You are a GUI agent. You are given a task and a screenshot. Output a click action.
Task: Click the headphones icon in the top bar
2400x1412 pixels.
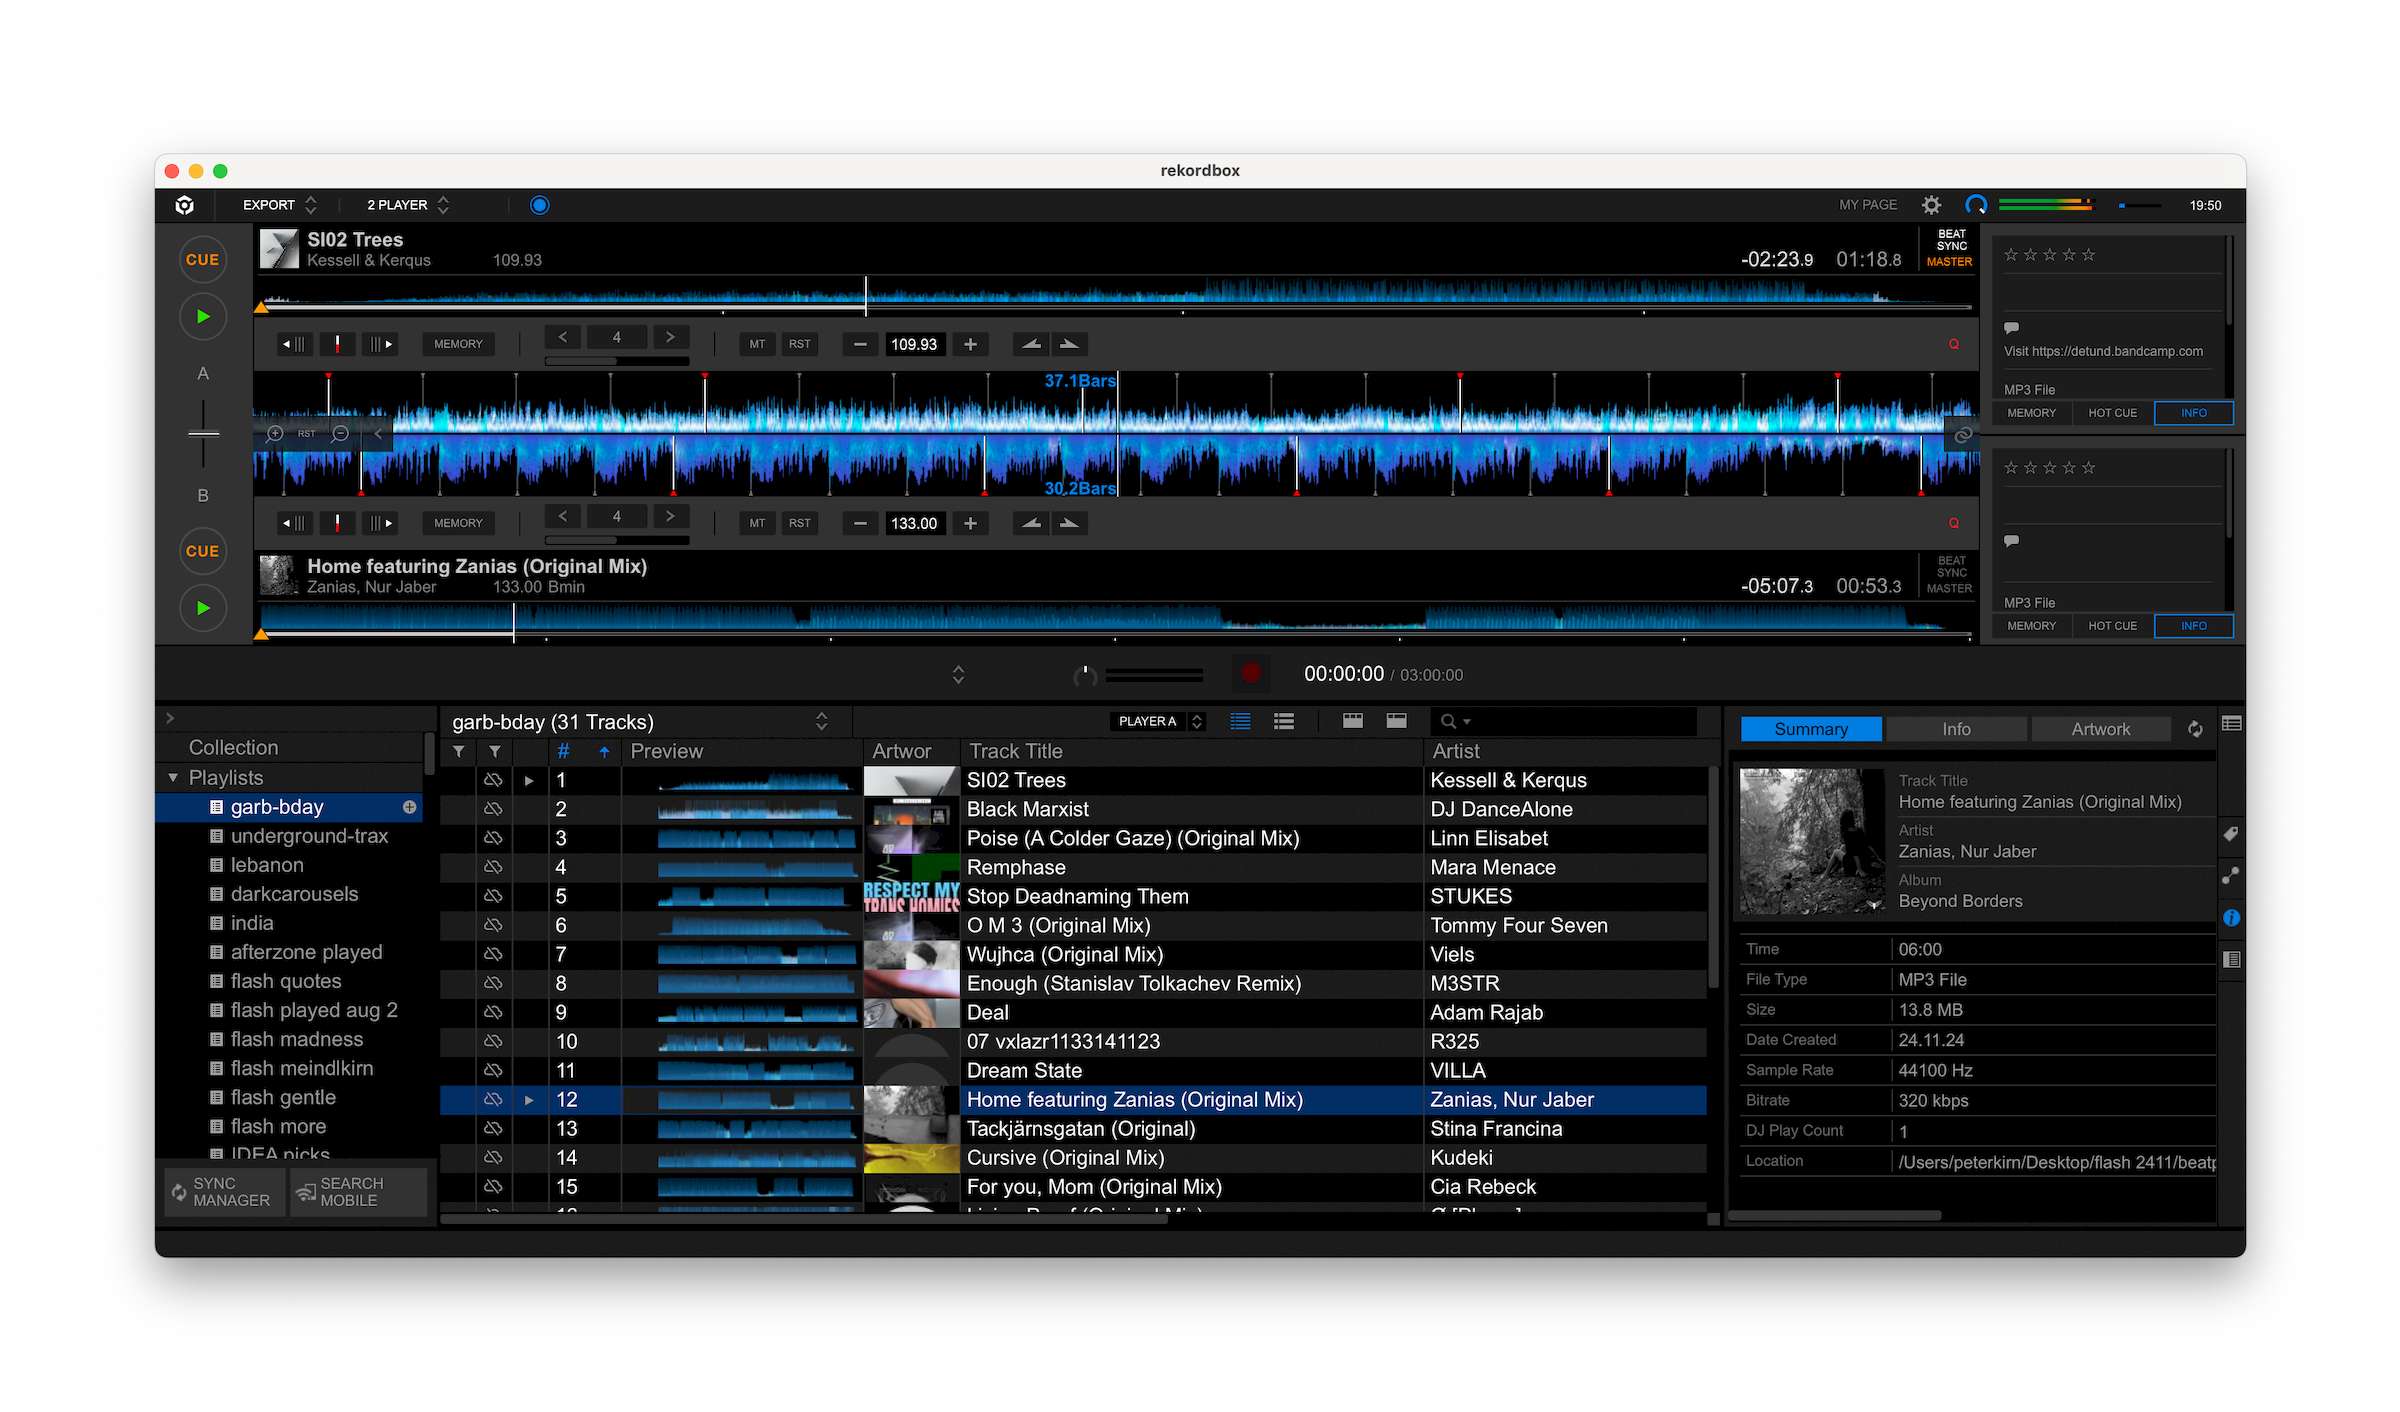click(1975, 204)
